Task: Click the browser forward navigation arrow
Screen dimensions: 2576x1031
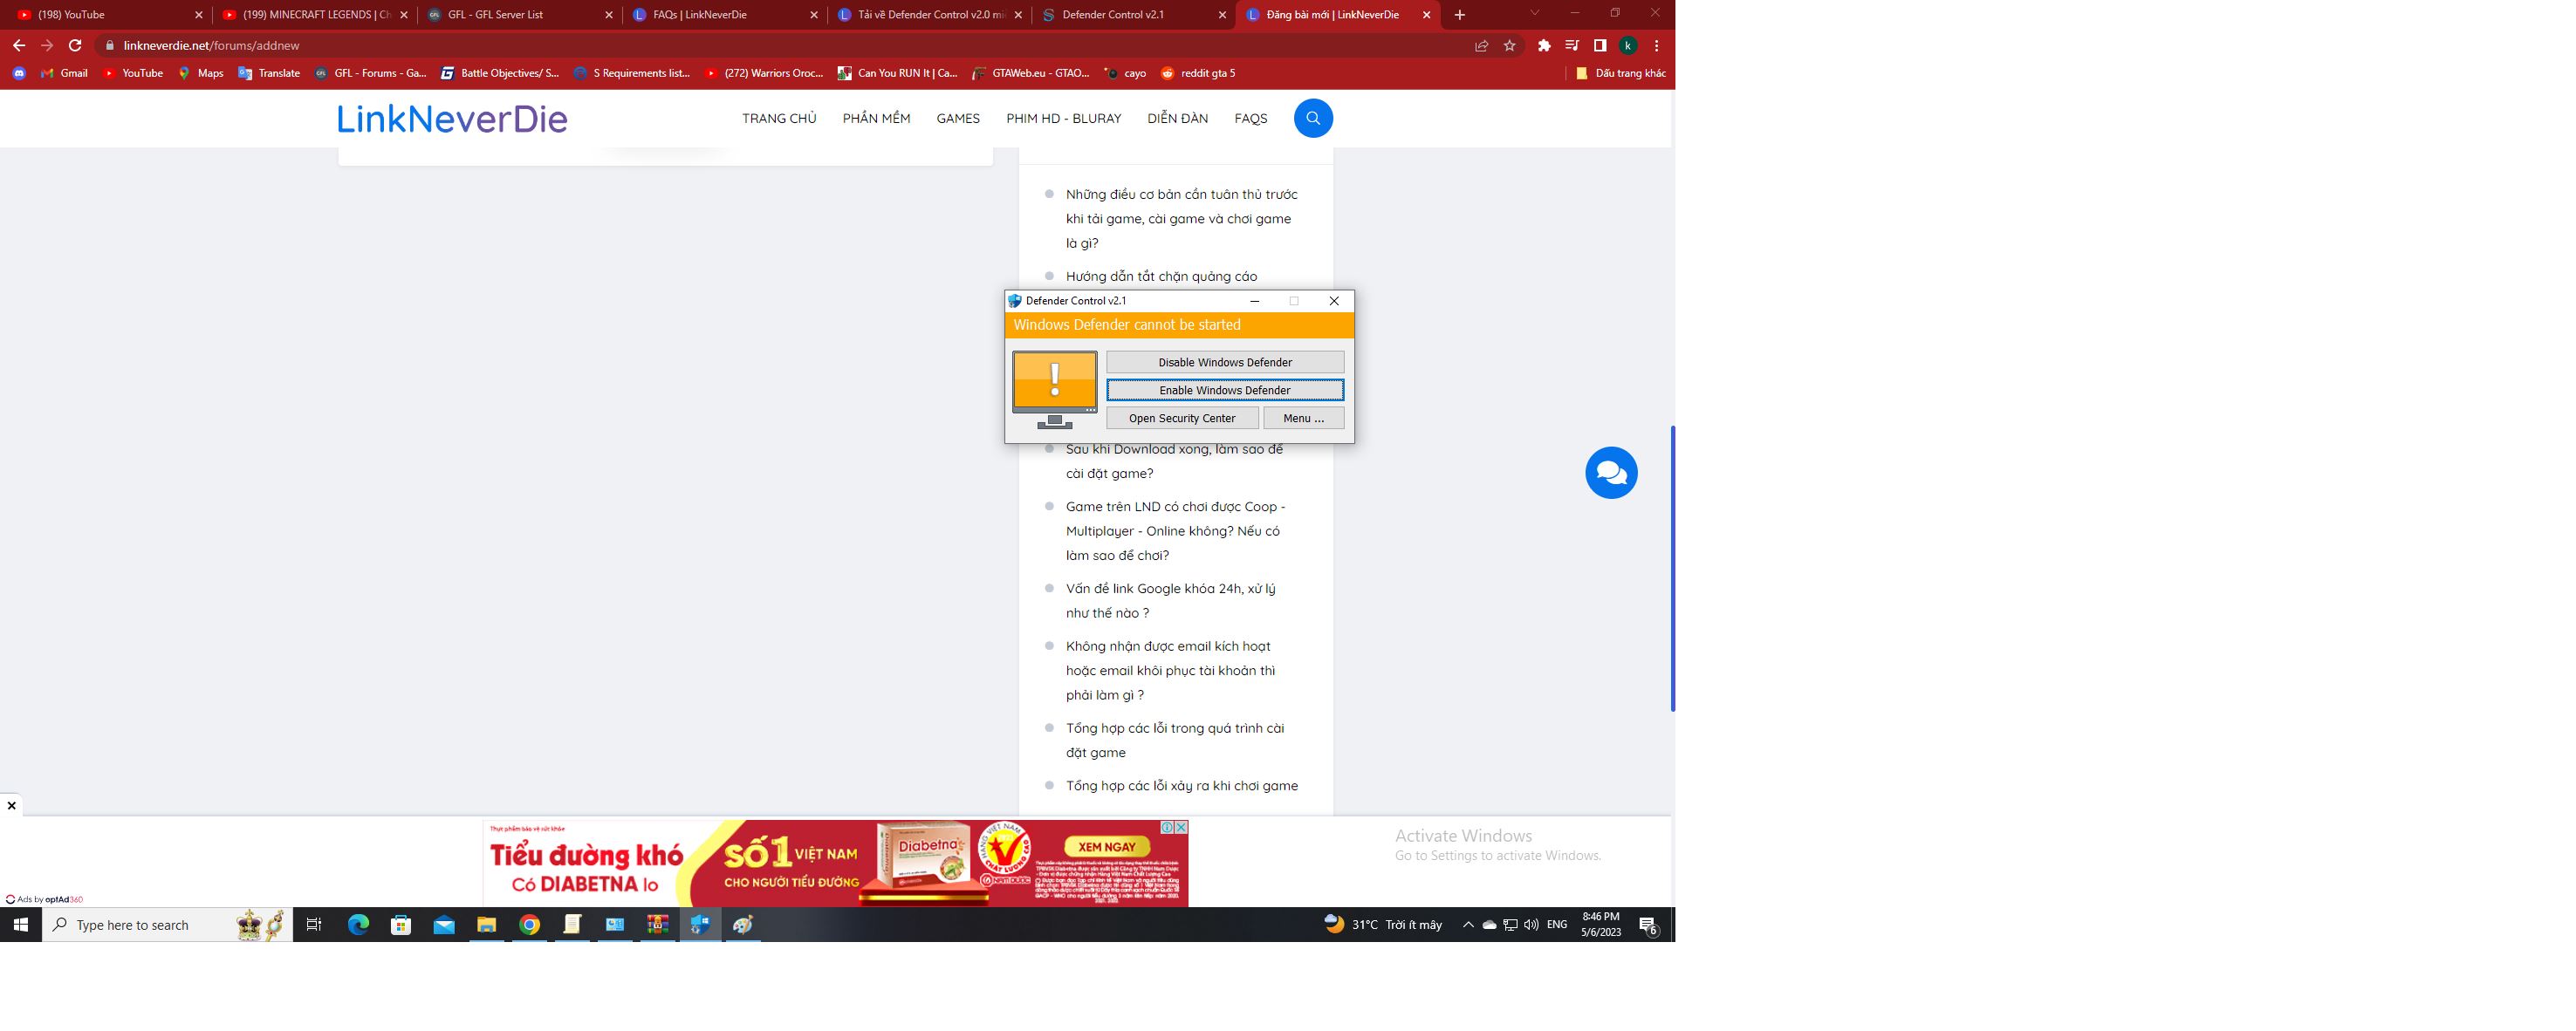Action: tap(45, 44)
